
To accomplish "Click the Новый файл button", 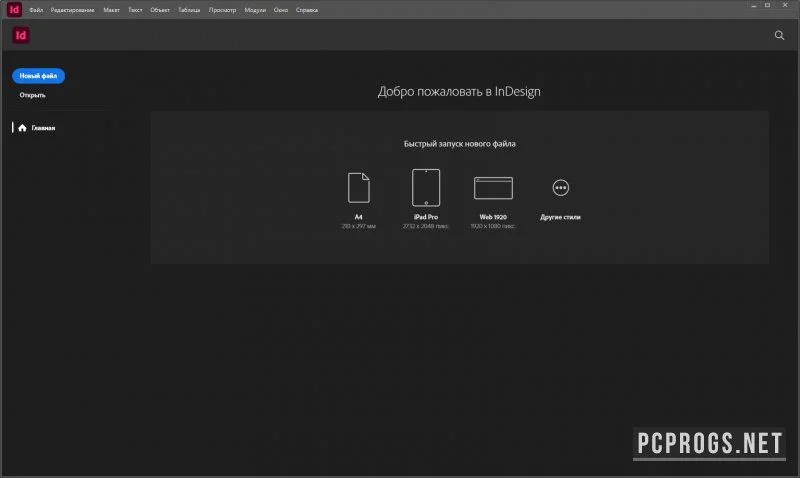I will [x=38, y=76].
